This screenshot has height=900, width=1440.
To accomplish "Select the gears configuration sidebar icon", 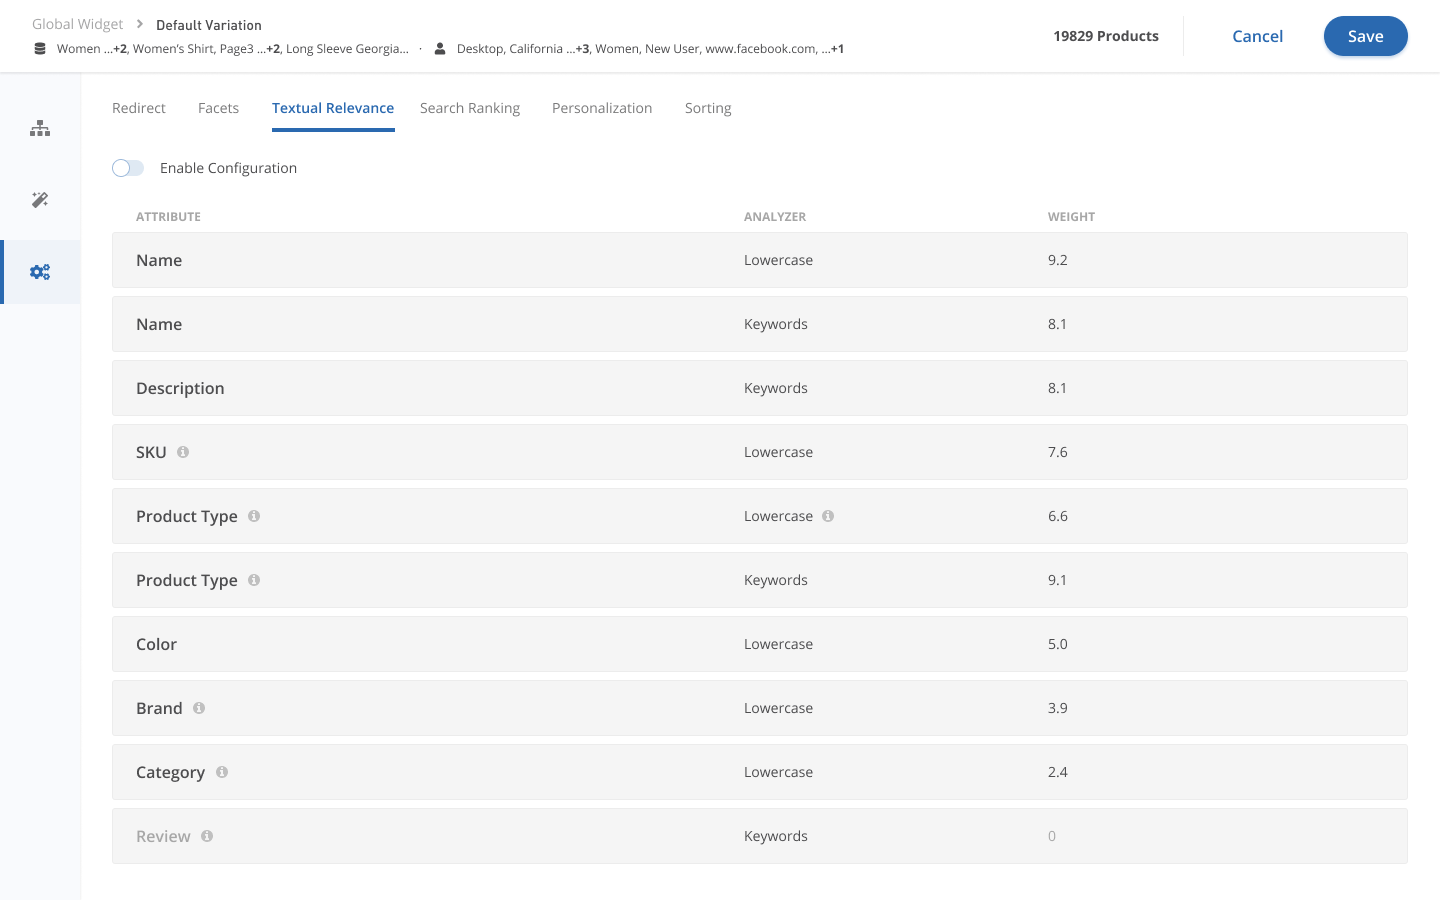I will coord(40,272).
